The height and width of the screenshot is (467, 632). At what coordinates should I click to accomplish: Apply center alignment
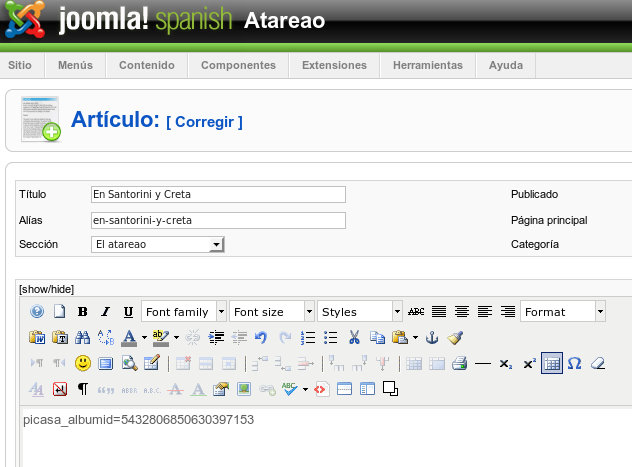click(462, 311)
